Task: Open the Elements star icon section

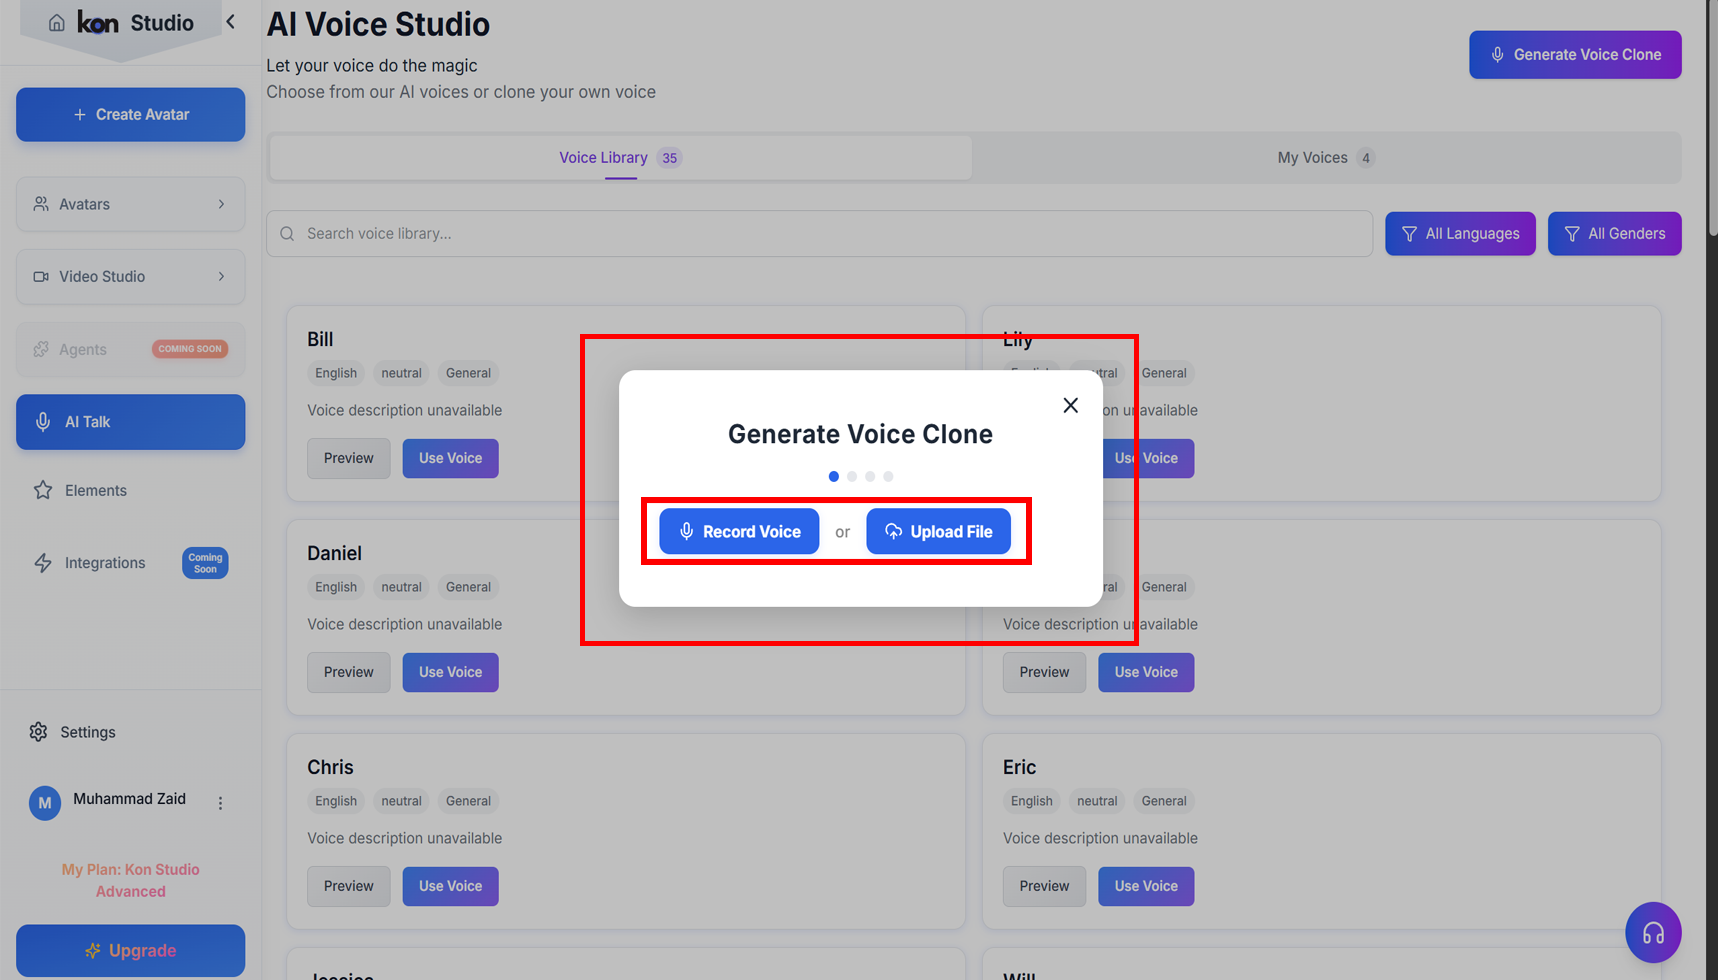Action: (x=43, y=490)
